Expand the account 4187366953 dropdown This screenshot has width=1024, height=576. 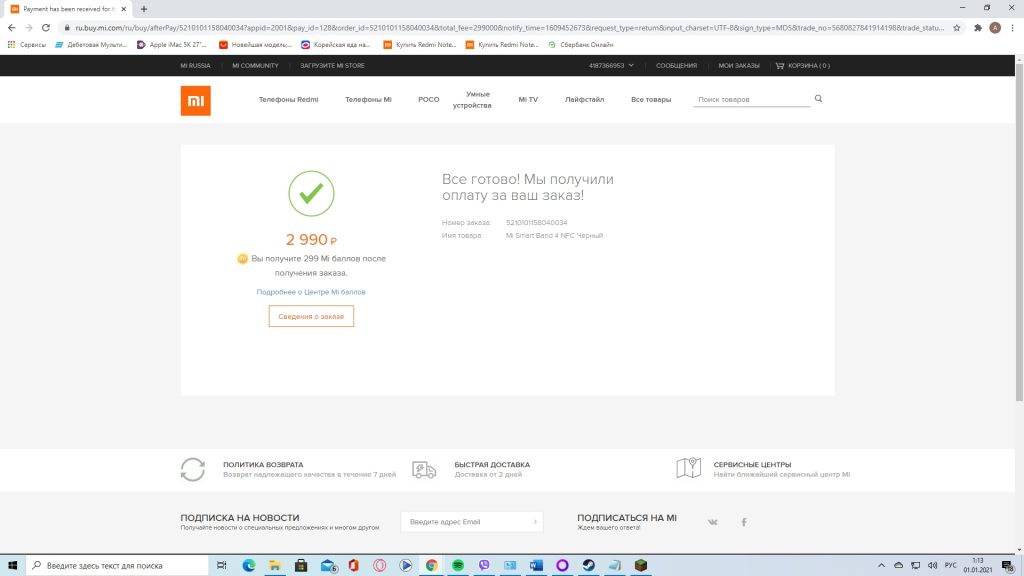(611, 66)
